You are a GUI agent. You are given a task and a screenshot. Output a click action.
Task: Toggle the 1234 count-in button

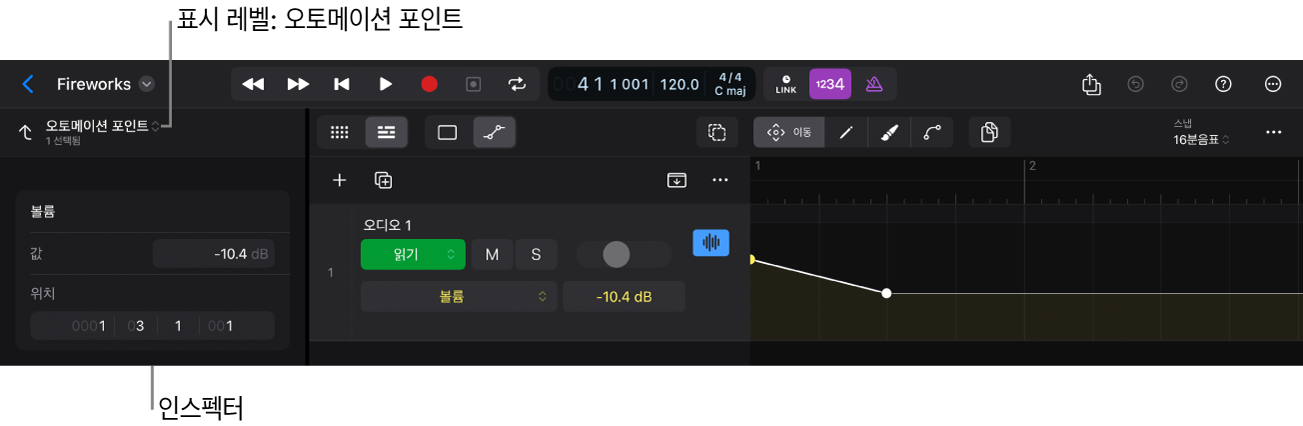(x=830, y=84)
